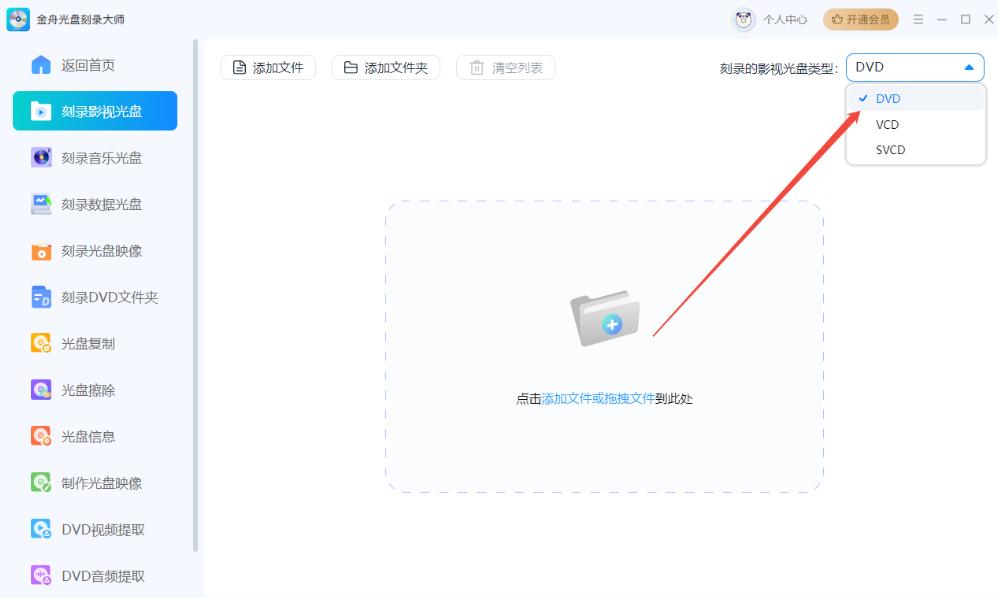Click the 金舟光盘刻录大师 app logo icon
Viewport: 998px width, 598px height.
18,20
